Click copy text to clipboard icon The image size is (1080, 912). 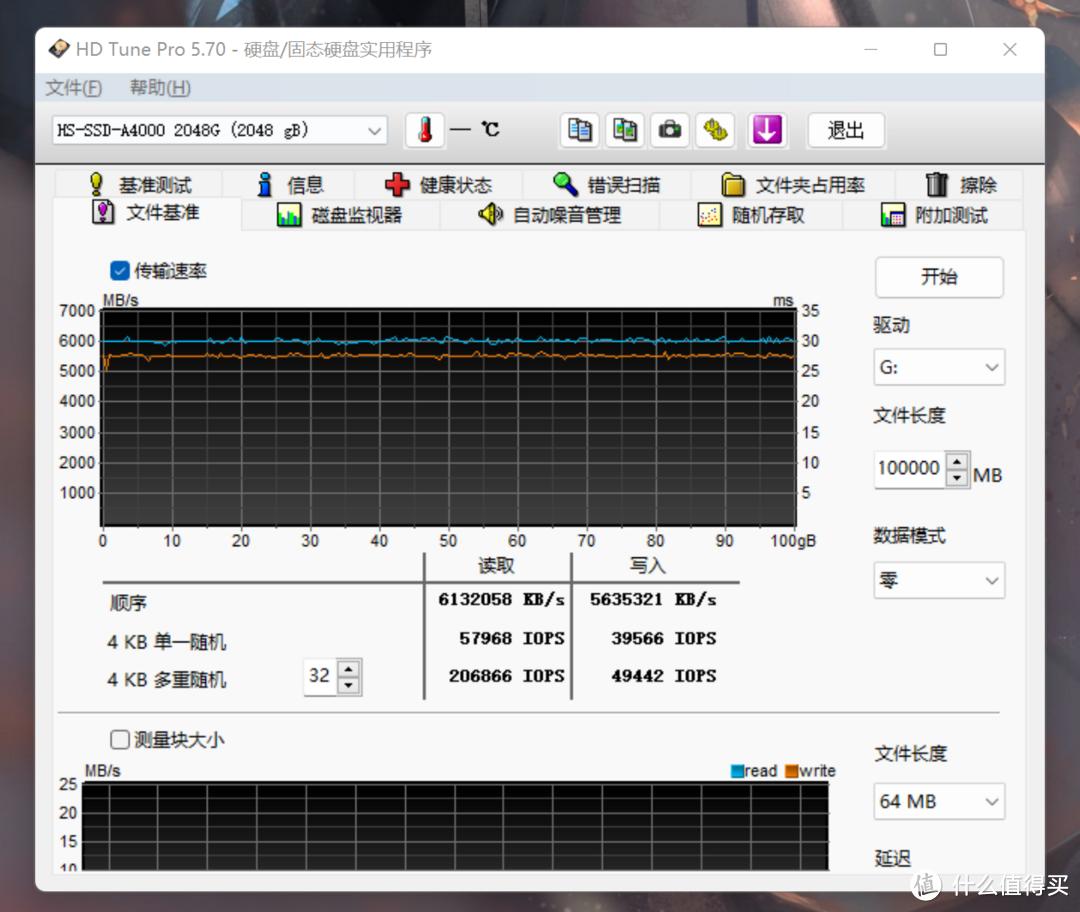(x=579, y=130)
